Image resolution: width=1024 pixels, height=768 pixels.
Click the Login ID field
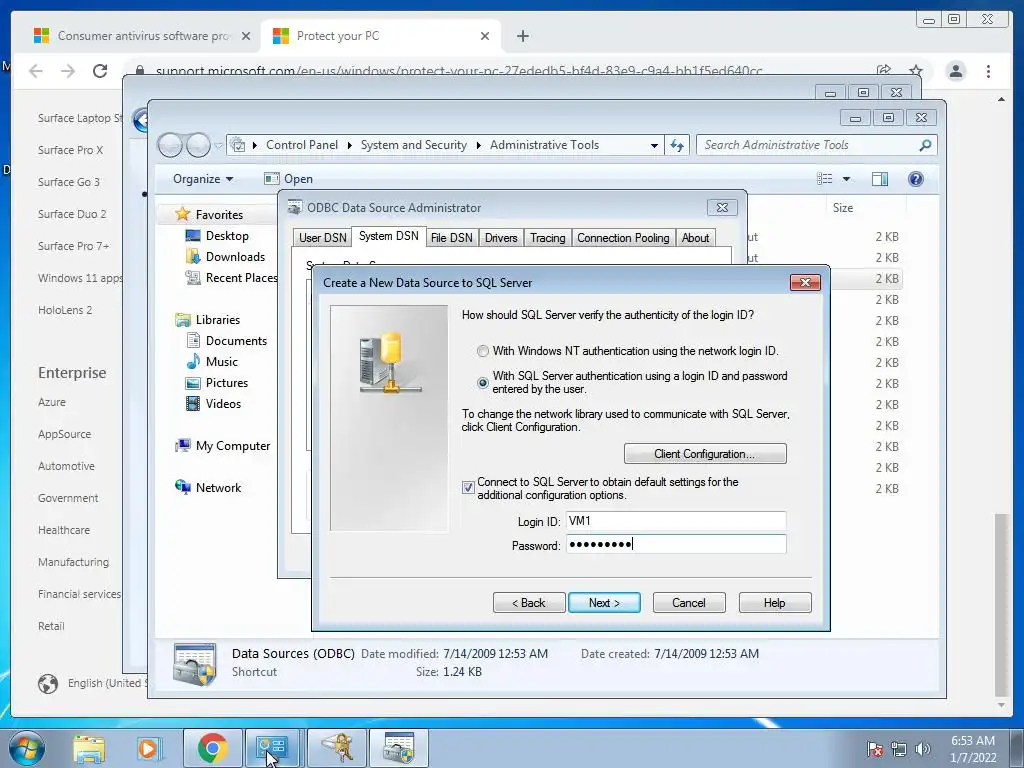coord(676,521)
